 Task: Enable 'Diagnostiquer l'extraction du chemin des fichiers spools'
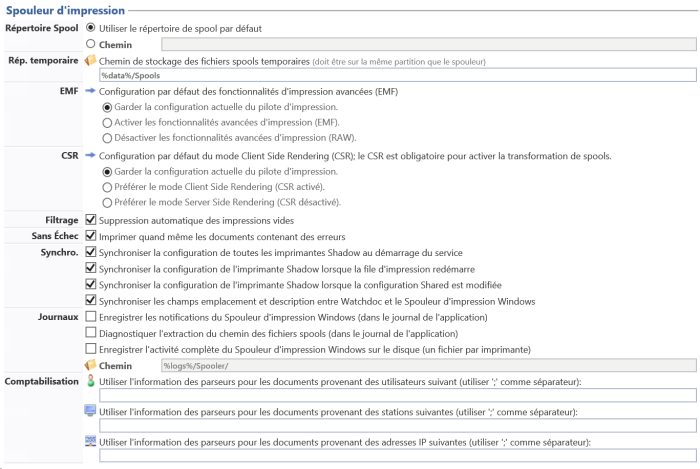(x=92, y=333)
